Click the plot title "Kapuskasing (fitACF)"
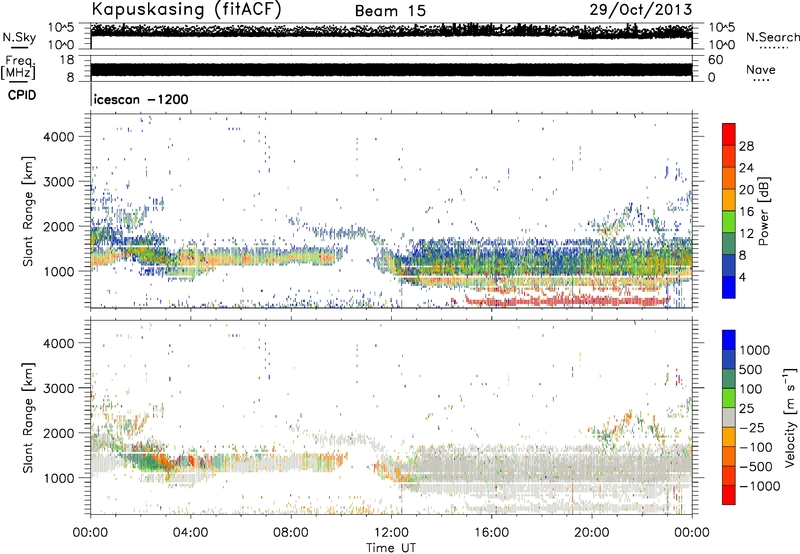The height and width of the screenshot is (554, 800). pos(186,10)
